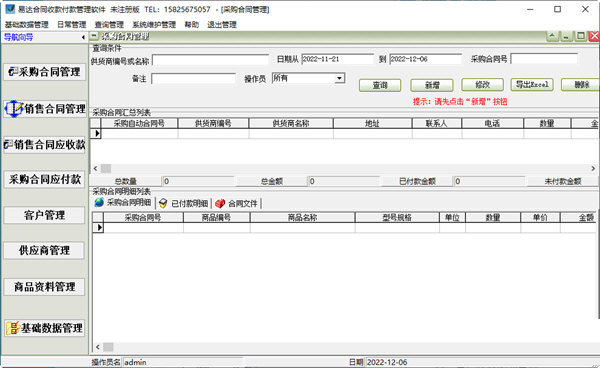Click the admin operator name in status bar
This screenshot has height=368, width=600.
tap(135, 362)
